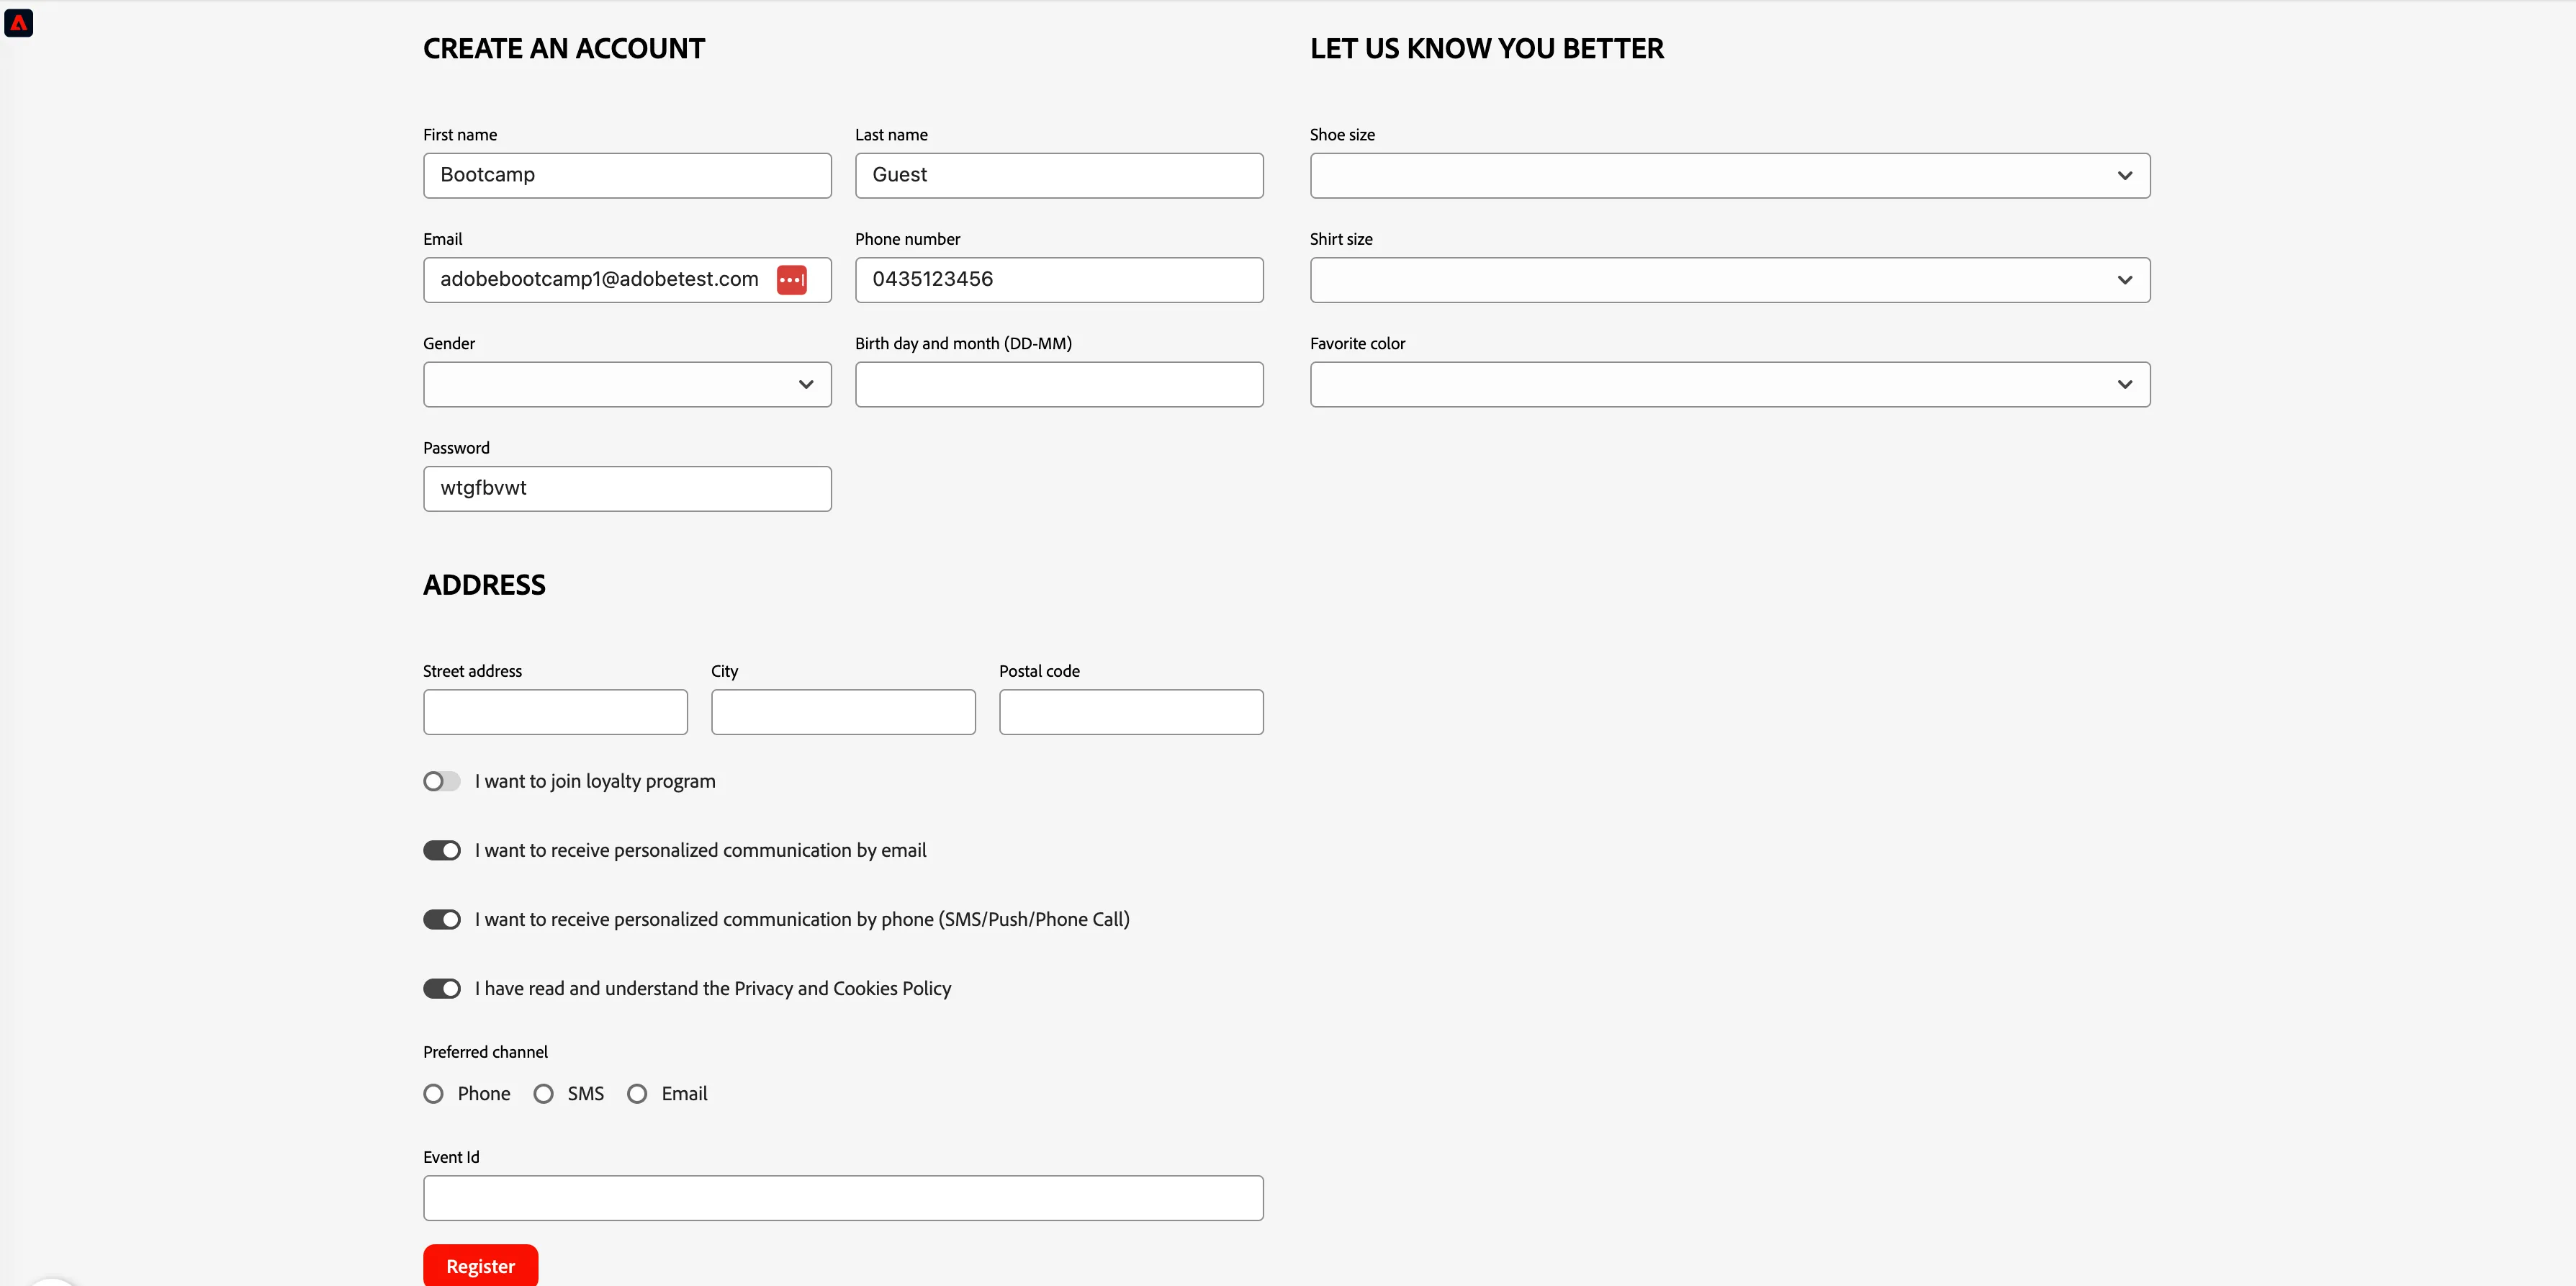This screenshot has height=1286, width=2576.
Task: Click the password manager icon in Email field
Action: (792, 280)
